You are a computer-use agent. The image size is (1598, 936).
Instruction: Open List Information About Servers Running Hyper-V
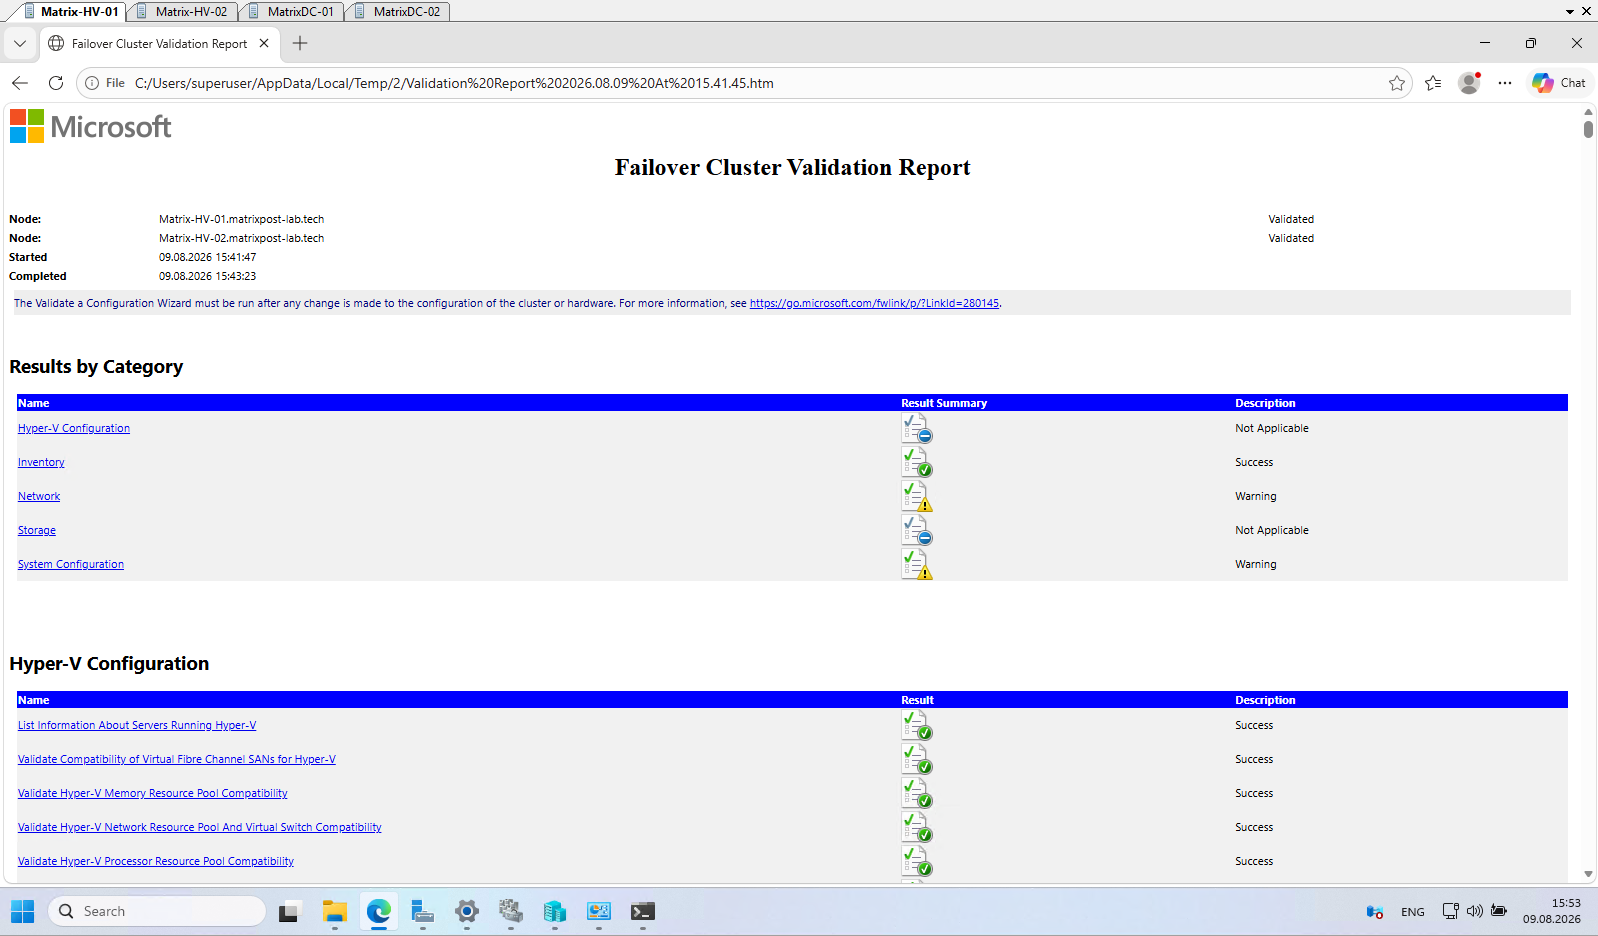tap(137, 725)
